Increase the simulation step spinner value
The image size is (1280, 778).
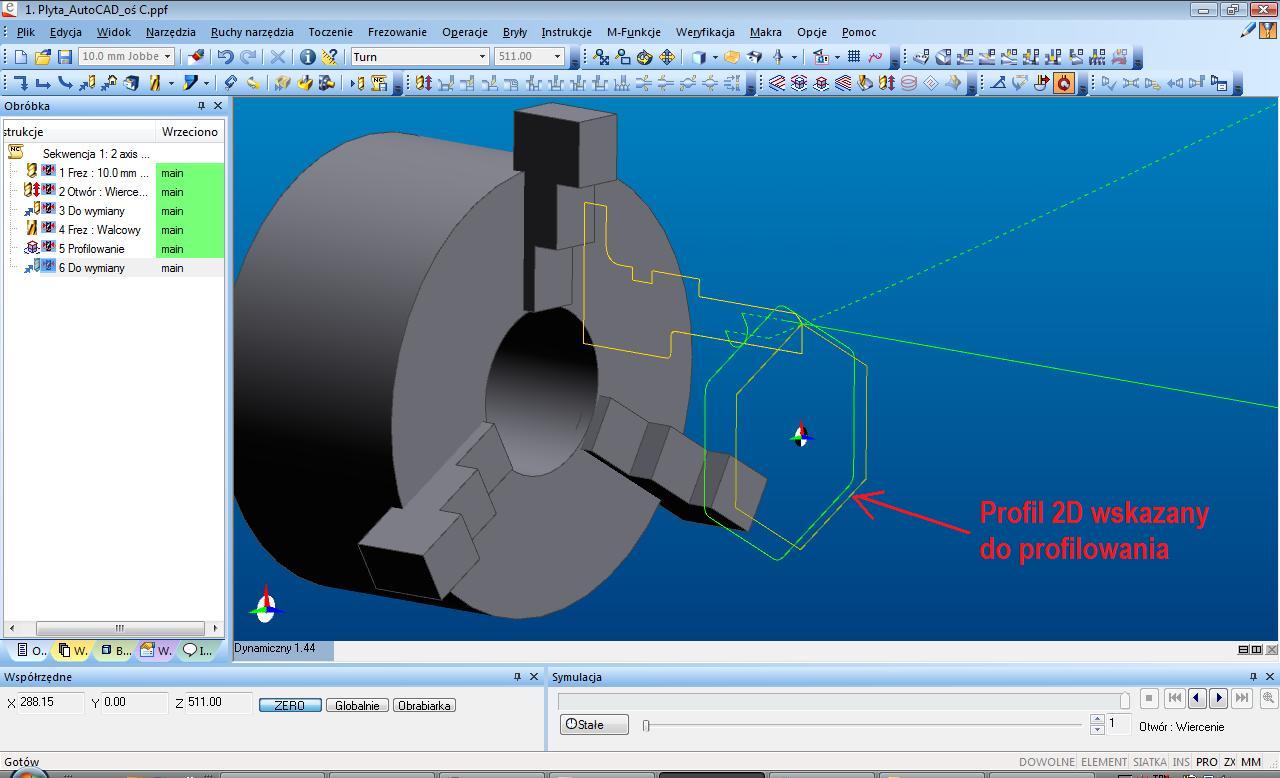pos(1097,719)
